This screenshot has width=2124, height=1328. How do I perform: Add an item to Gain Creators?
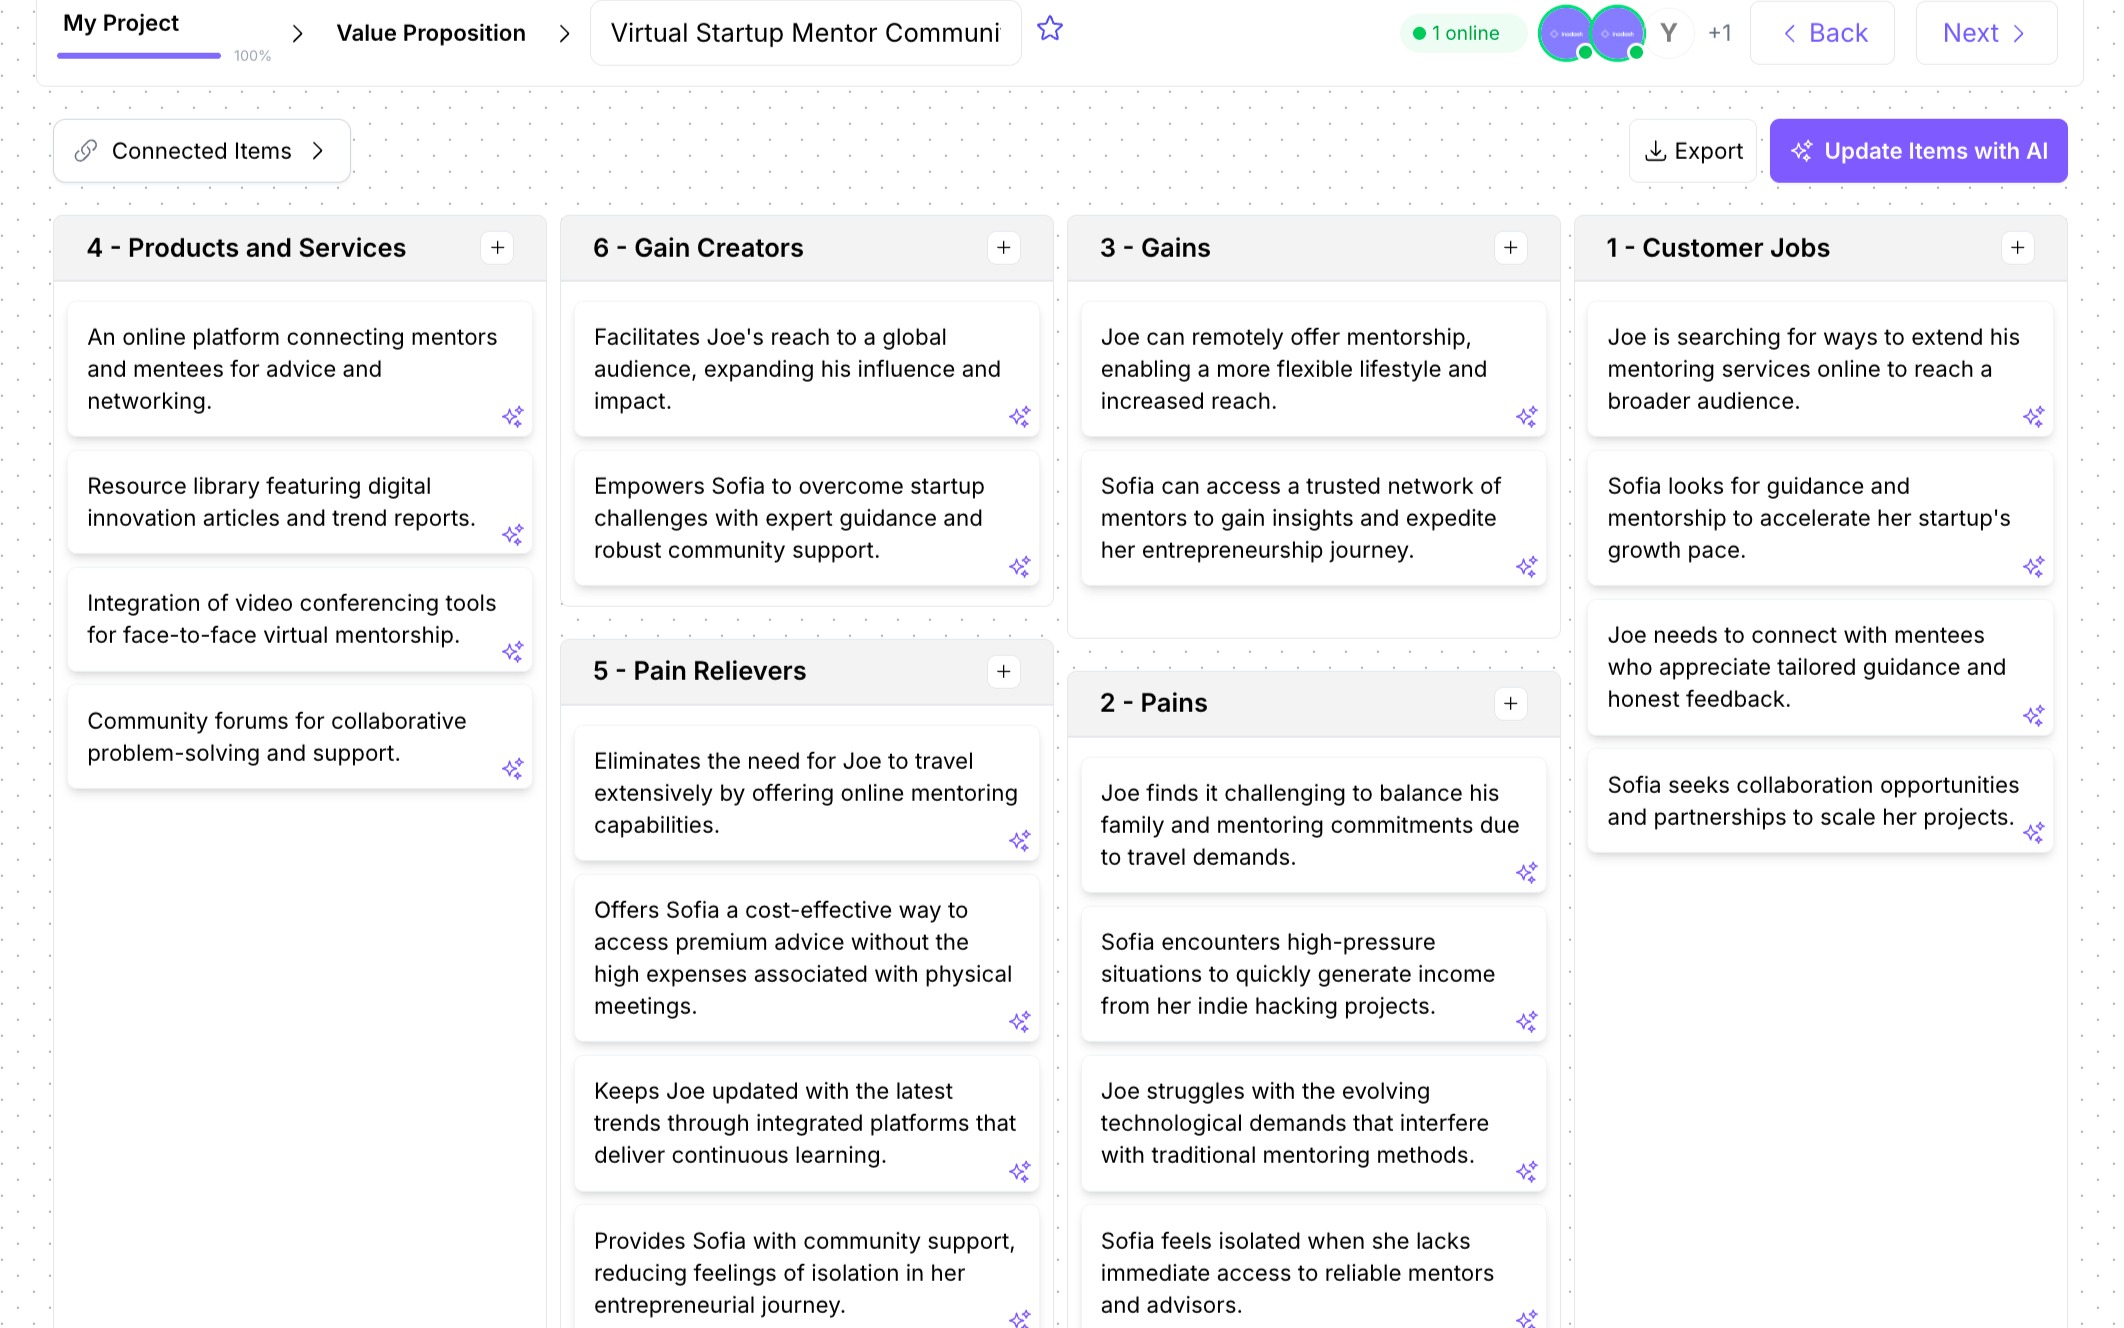pyautogui.click(x=1003, y=247)
